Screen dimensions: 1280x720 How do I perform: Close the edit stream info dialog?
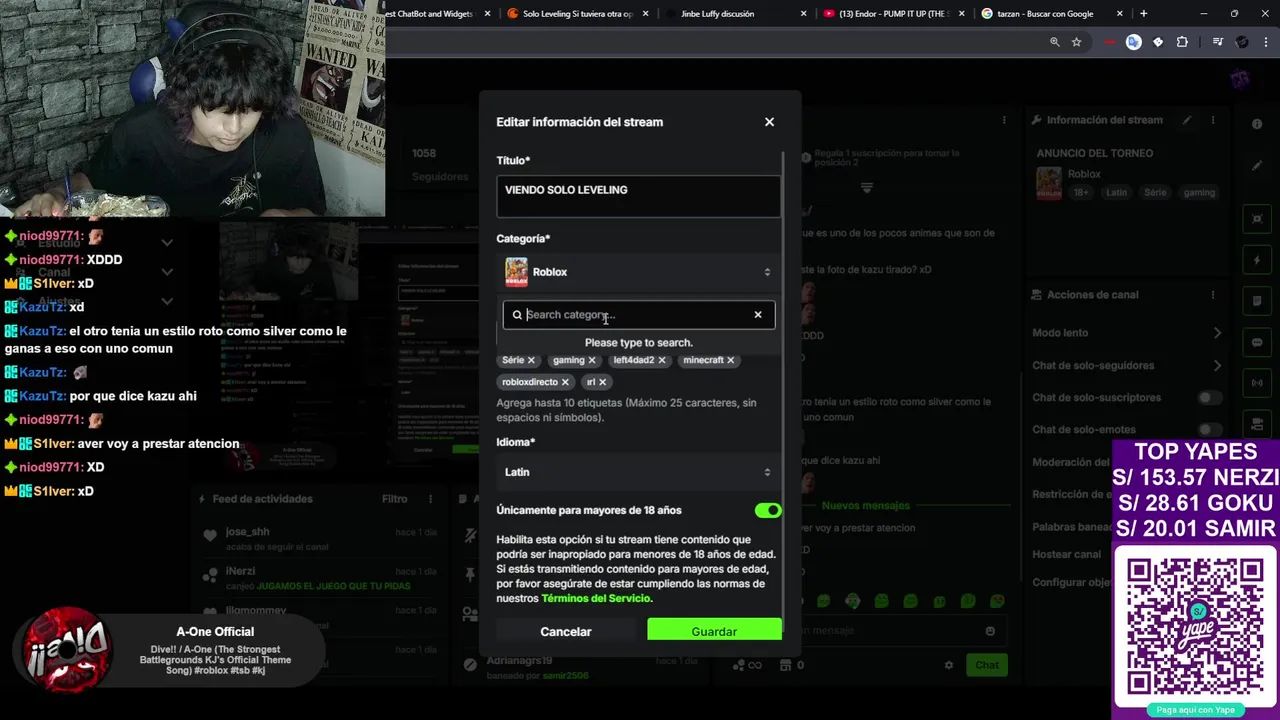769,122
